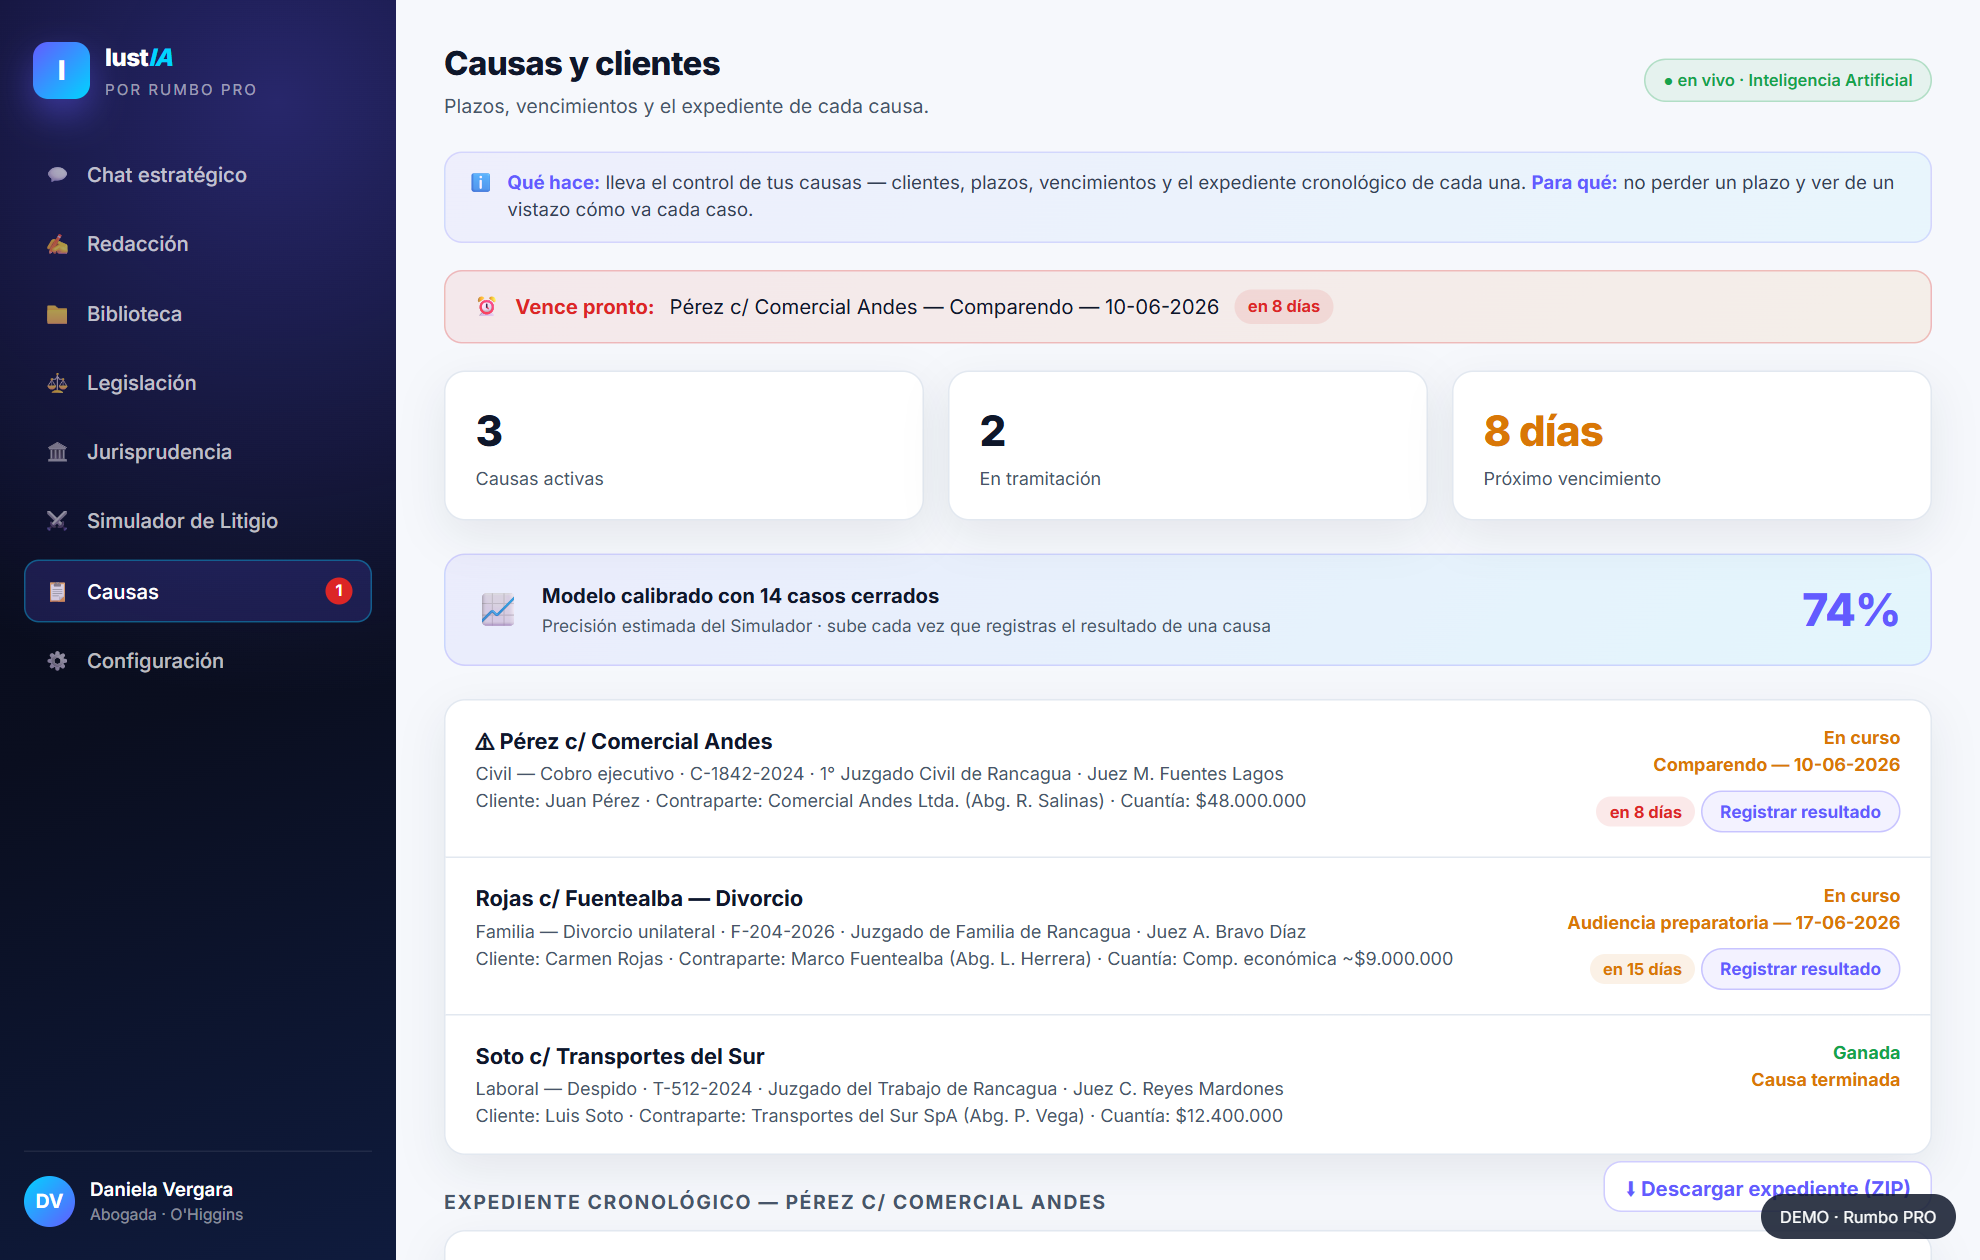Click the Próximo vencimiento card

coord(1691,446)
